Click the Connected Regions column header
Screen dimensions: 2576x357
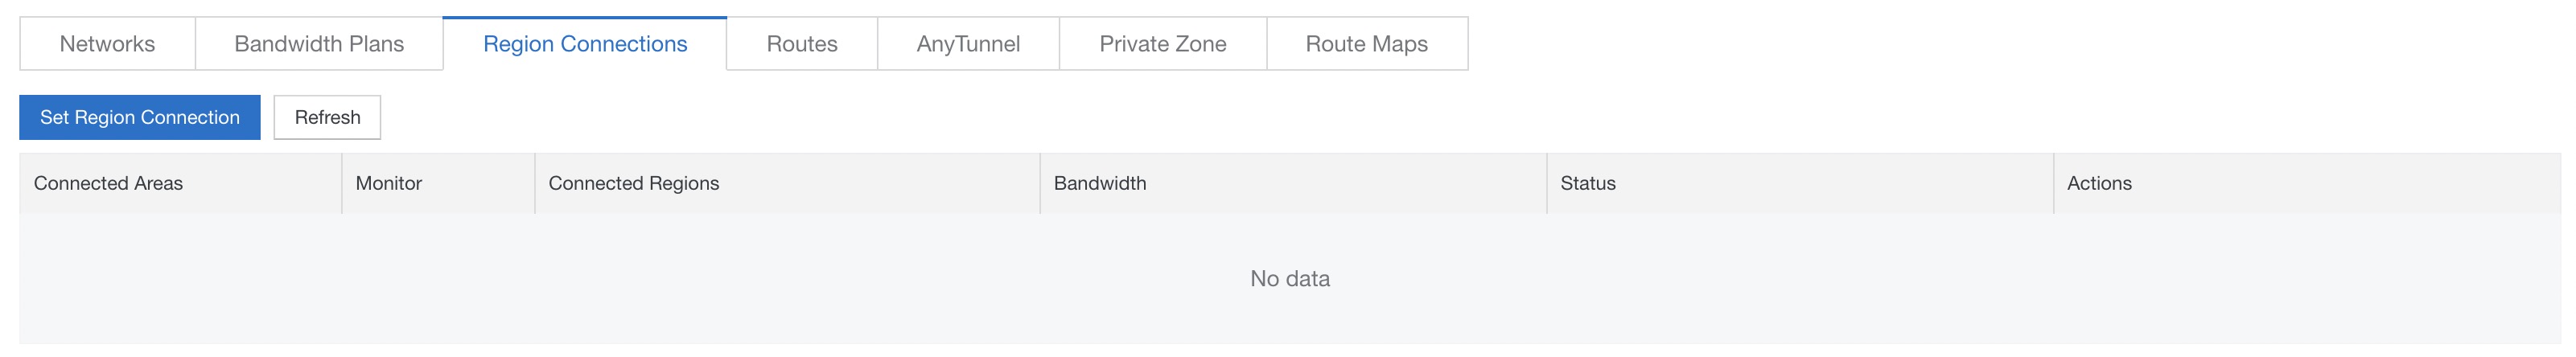click(x=634, y=183)
